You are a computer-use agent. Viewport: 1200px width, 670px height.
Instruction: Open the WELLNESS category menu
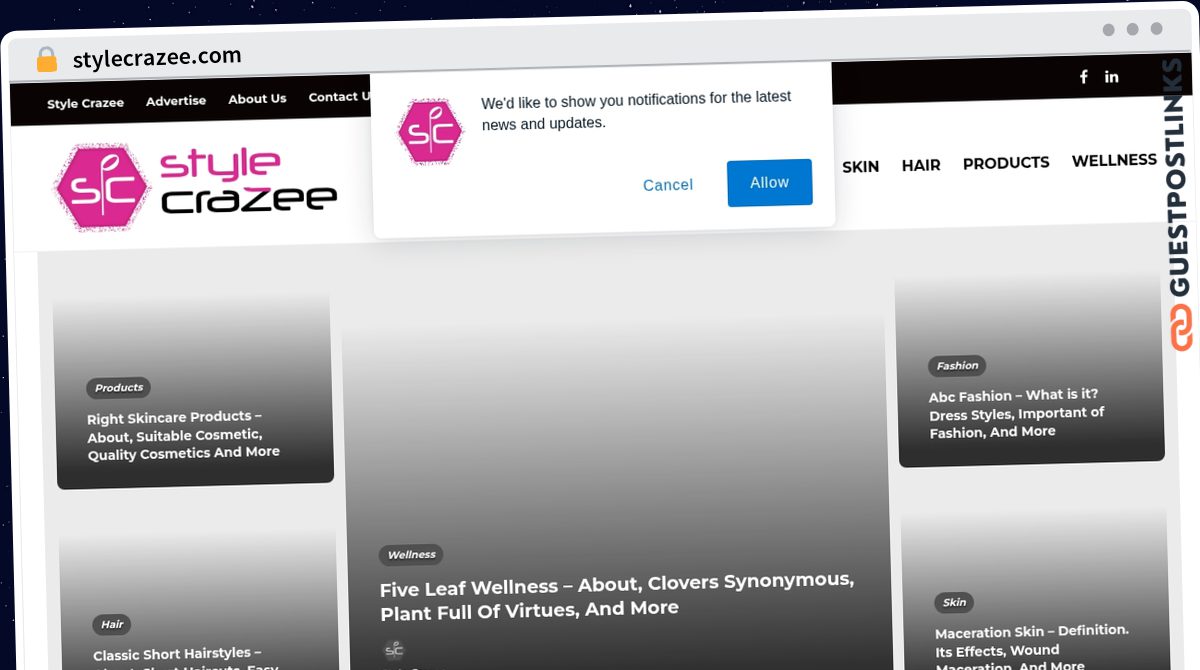(x=1114, y=160)
